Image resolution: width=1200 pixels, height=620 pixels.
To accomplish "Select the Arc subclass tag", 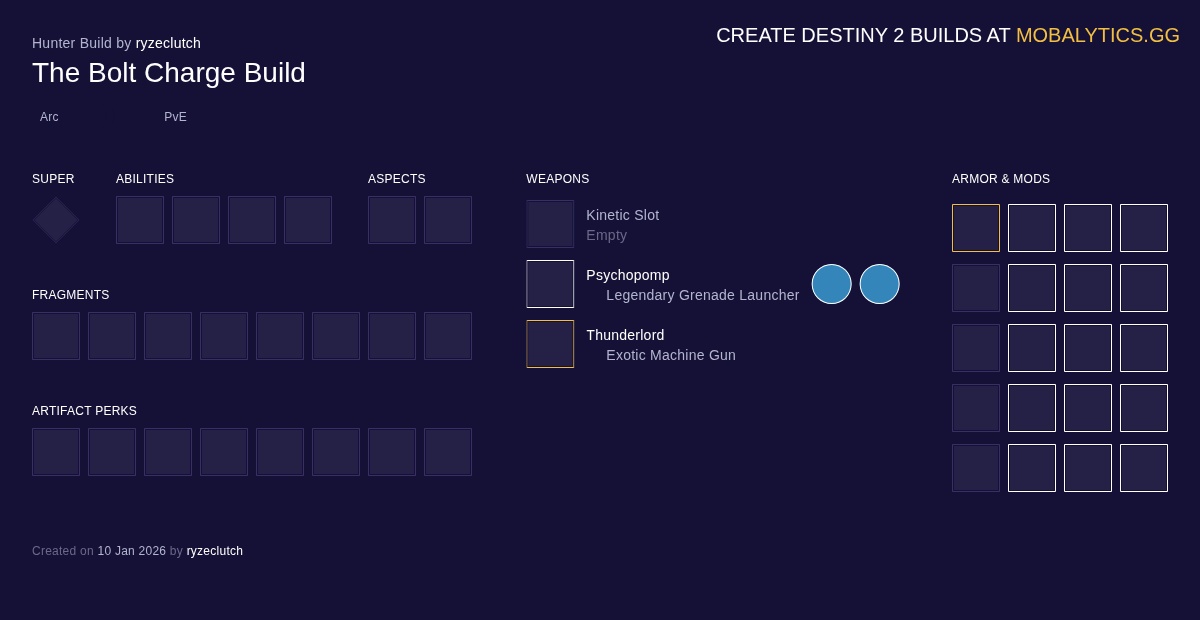I will pyautogui.click(x=49, y=117).
